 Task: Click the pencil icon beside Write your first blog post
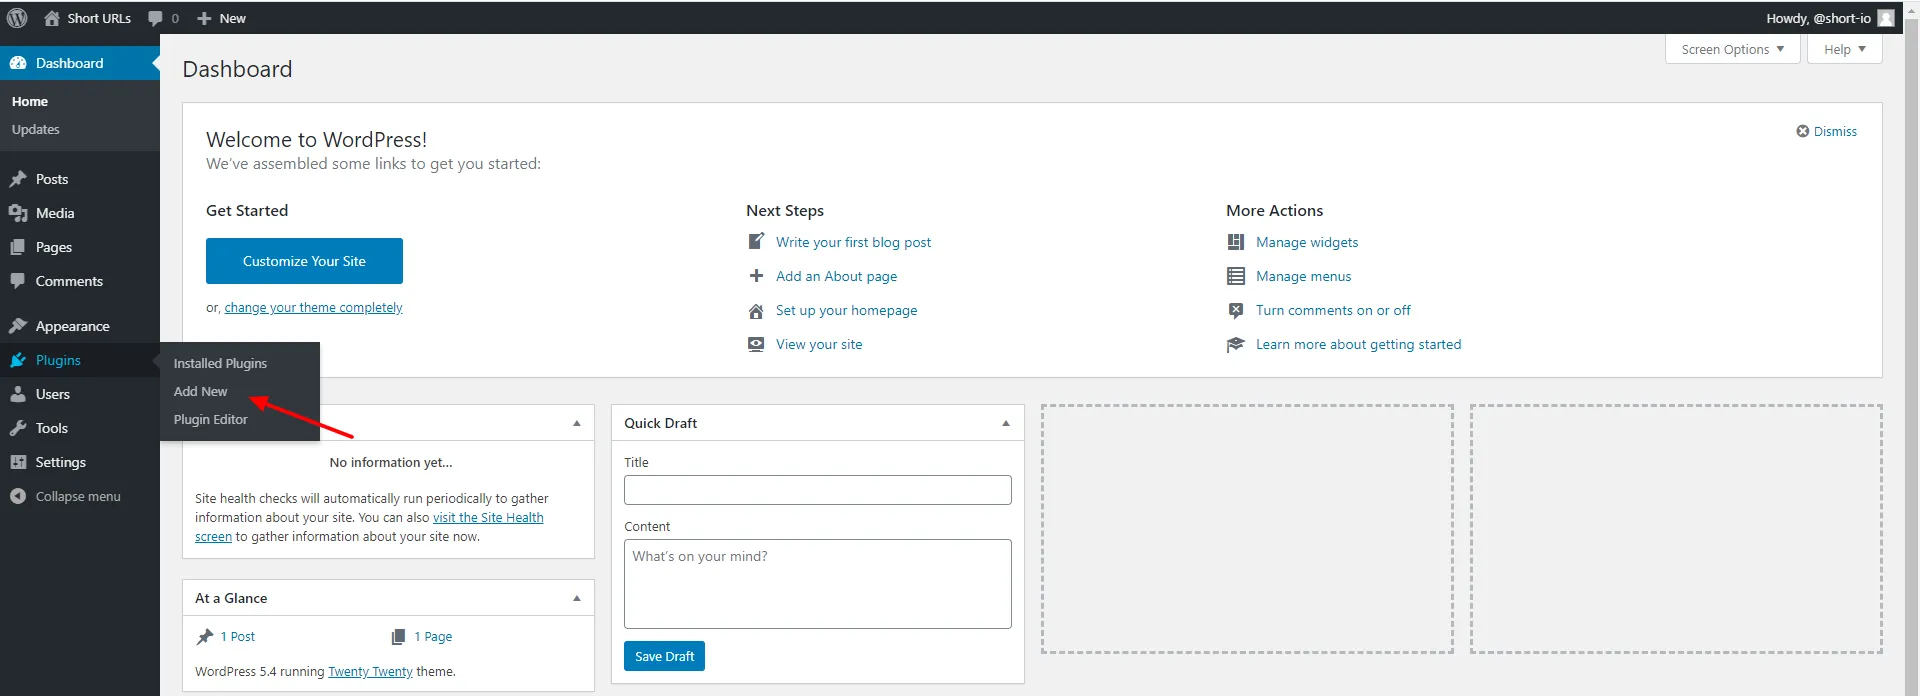(757, 241)
